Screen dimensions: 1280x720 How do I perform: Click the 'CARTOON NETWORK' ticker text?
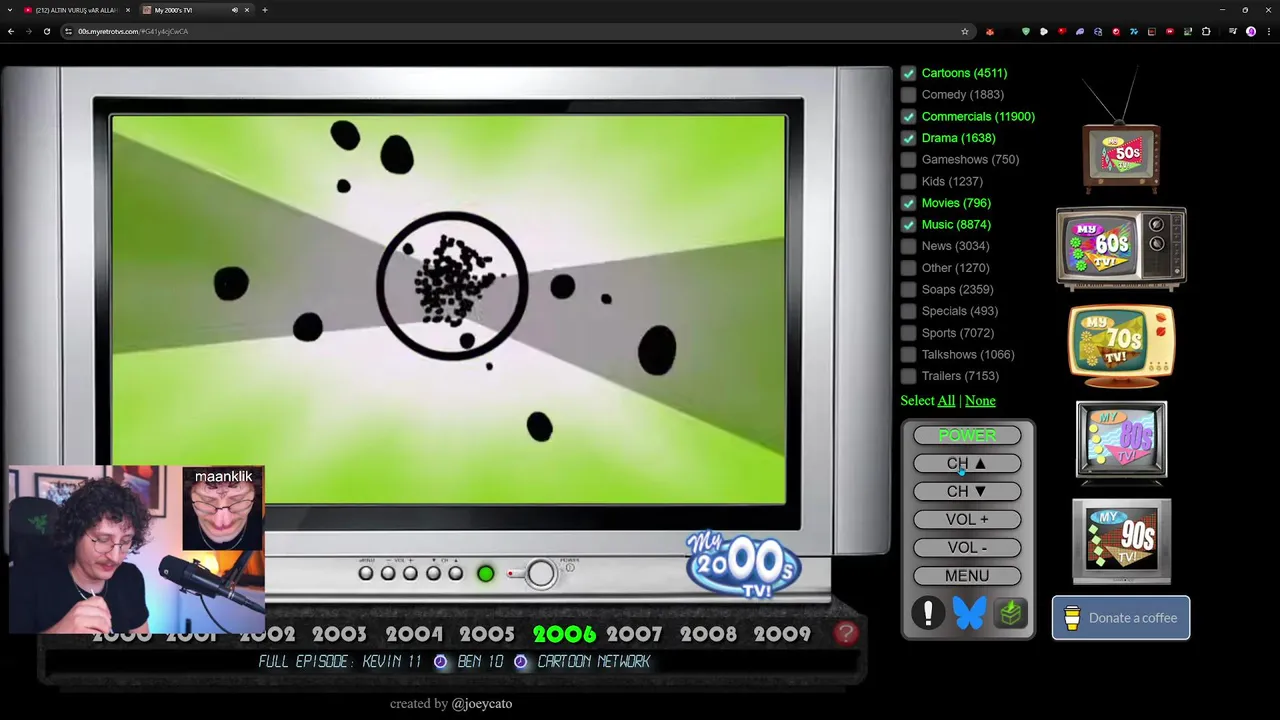coord(594,661)
